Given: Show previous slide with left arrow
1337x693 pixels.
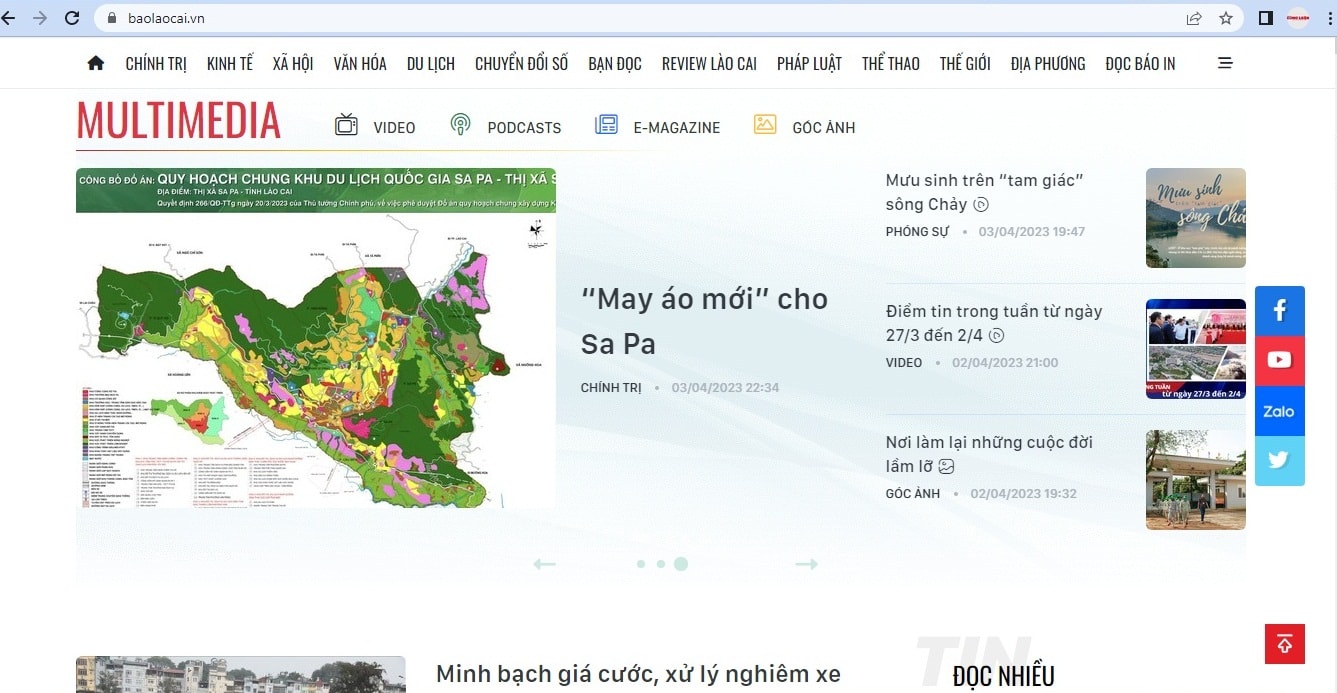Looking at the screenshot, I should tap(544, 564).
